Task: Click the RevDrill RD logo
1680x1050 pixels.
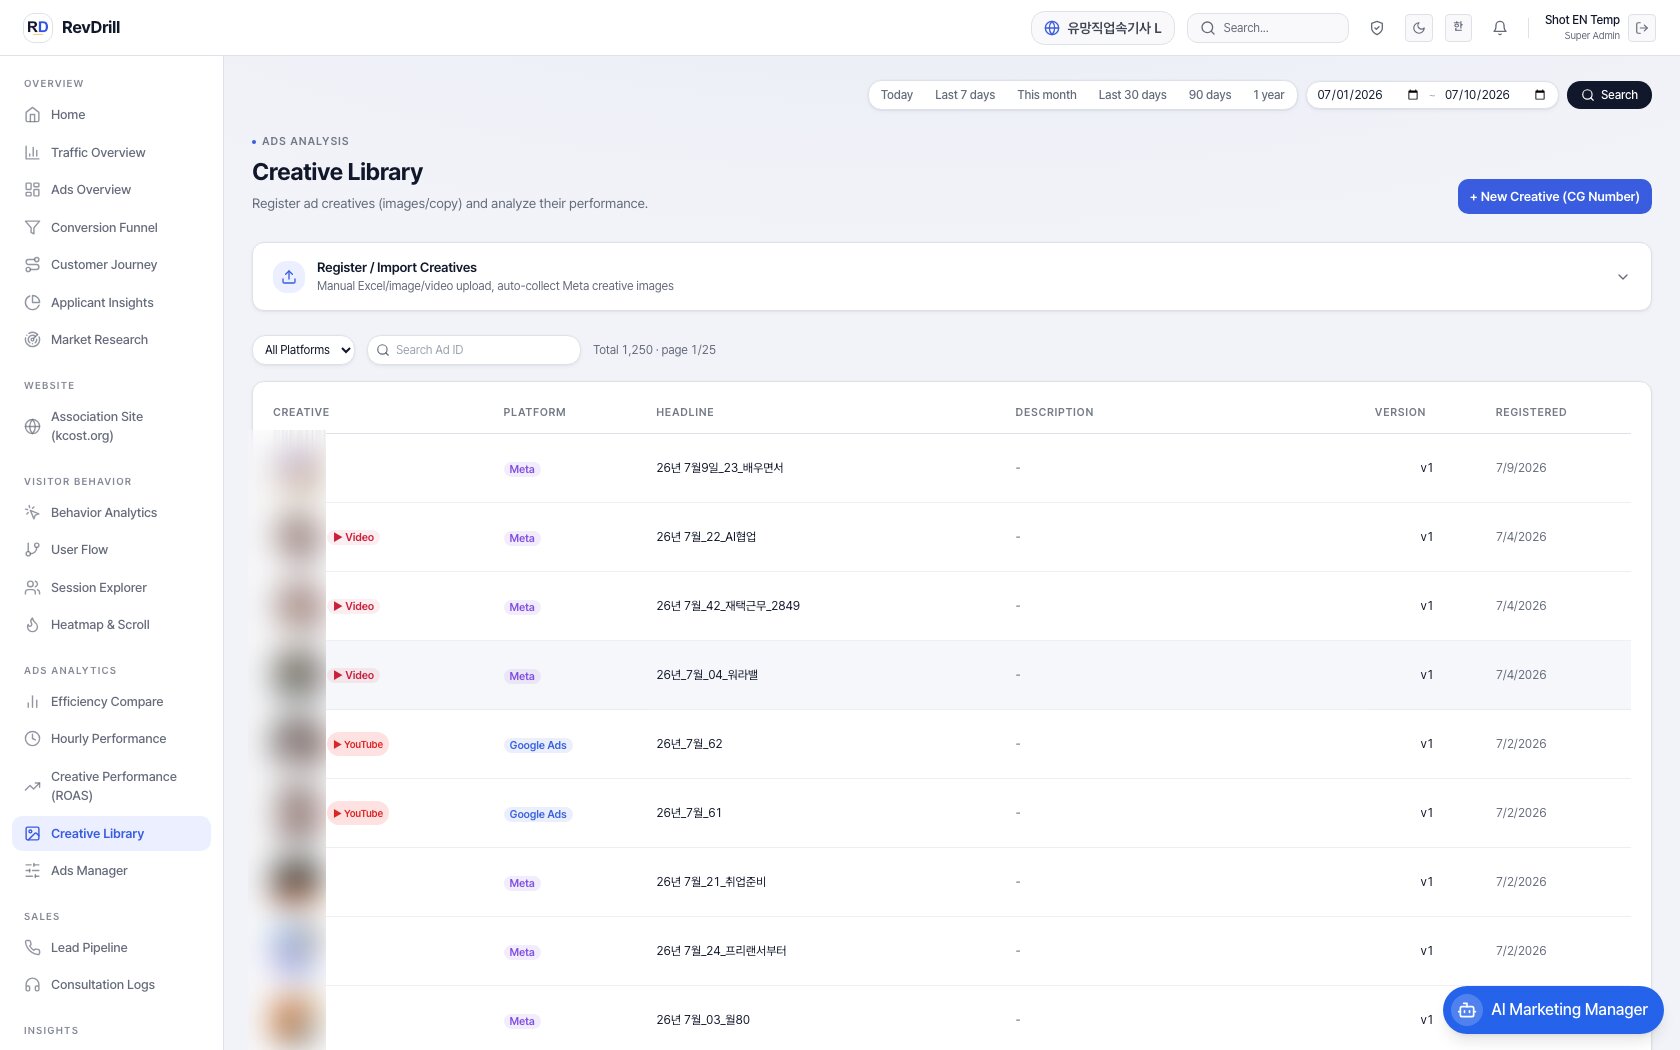Action: point(37,27)
